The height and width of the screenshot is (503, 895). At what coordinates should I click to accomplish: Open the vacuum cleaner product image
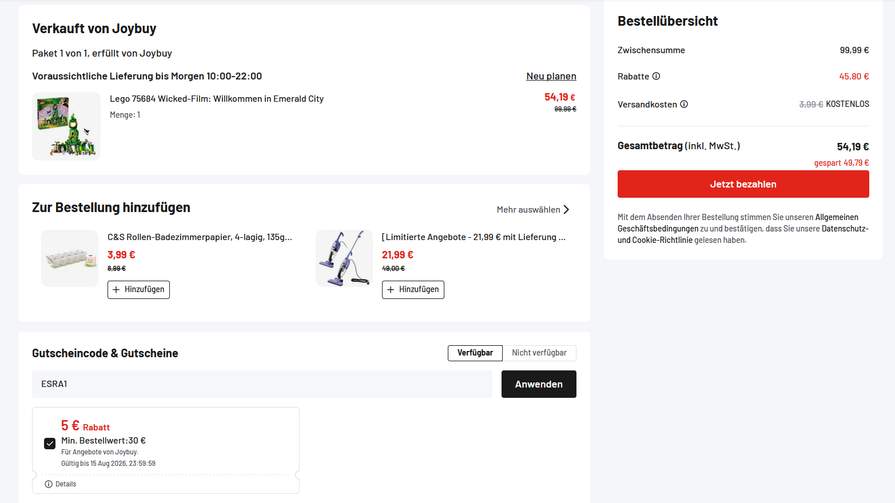click(344, 258)
